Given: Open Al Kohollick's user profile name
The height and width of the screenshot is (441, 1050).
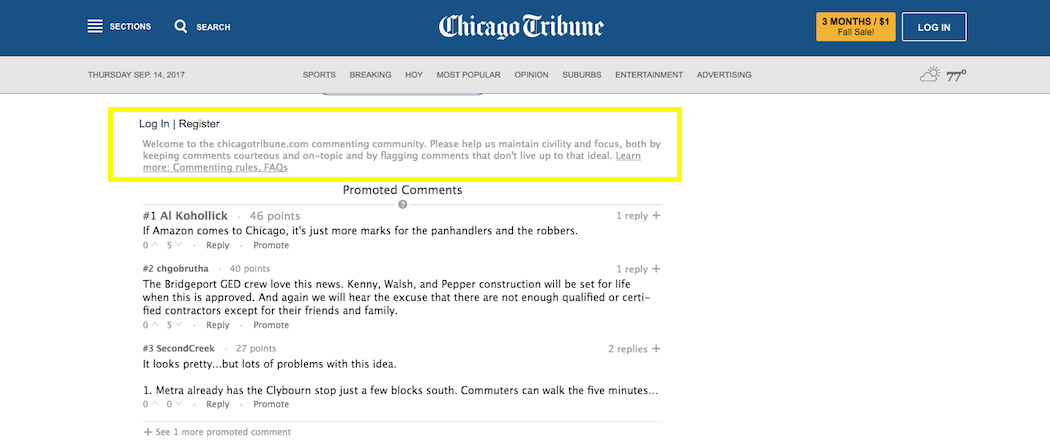Looking at the screenshot, I should 194,215.
